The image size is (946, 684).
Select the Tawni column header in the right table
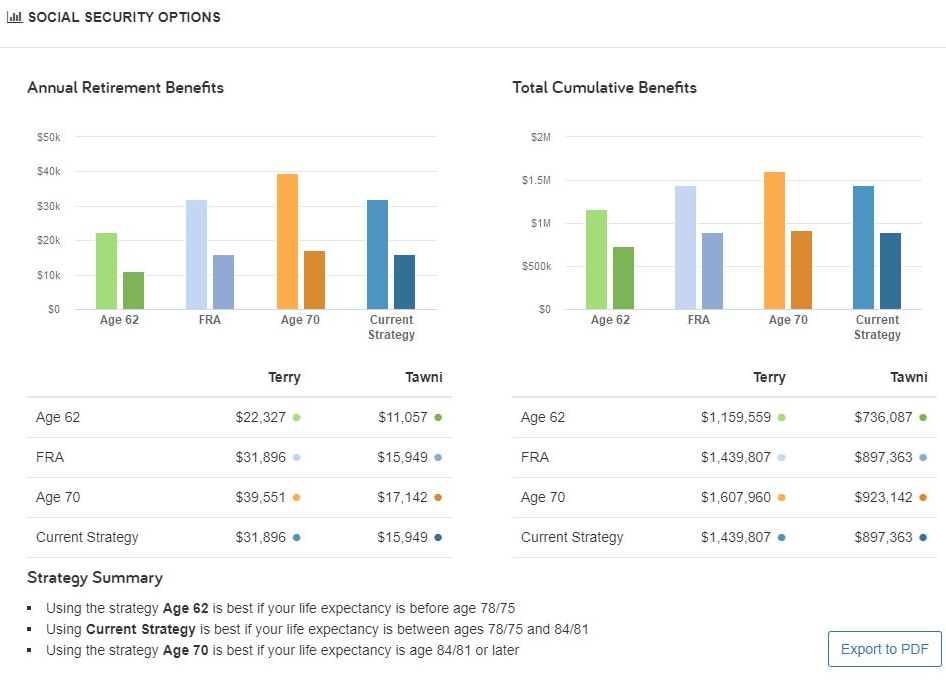[x=909, y=377]
